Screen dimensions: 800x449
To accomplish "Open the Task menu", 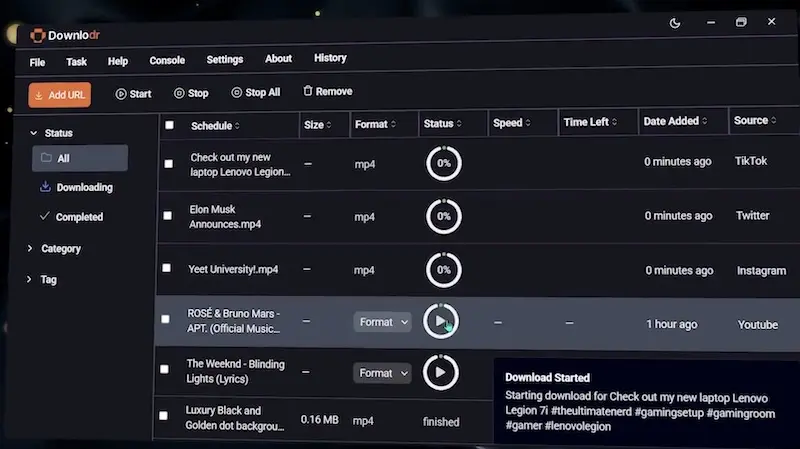I will [x=77, y=62].
